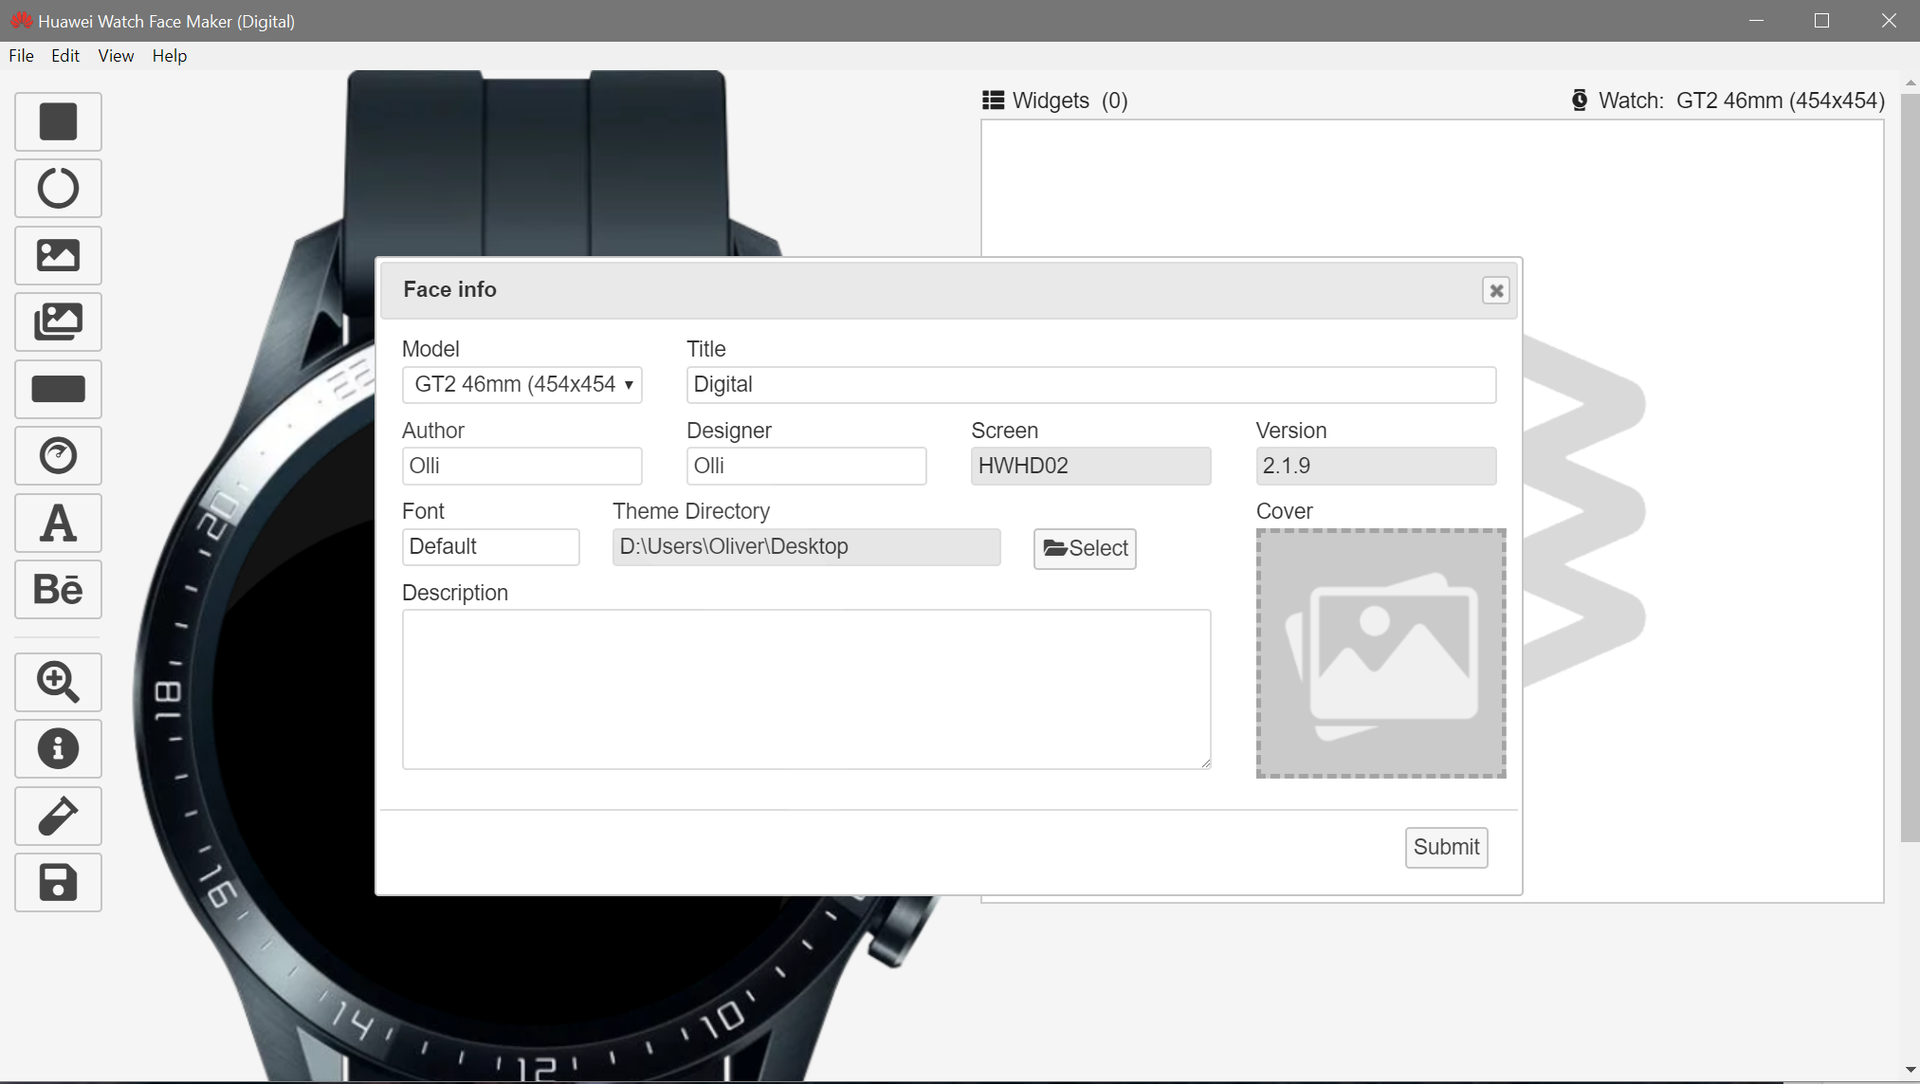Viewport: 1920px width, 1084px height.
Task: Add an analog clock hand widget
Action: pos(58,456)
